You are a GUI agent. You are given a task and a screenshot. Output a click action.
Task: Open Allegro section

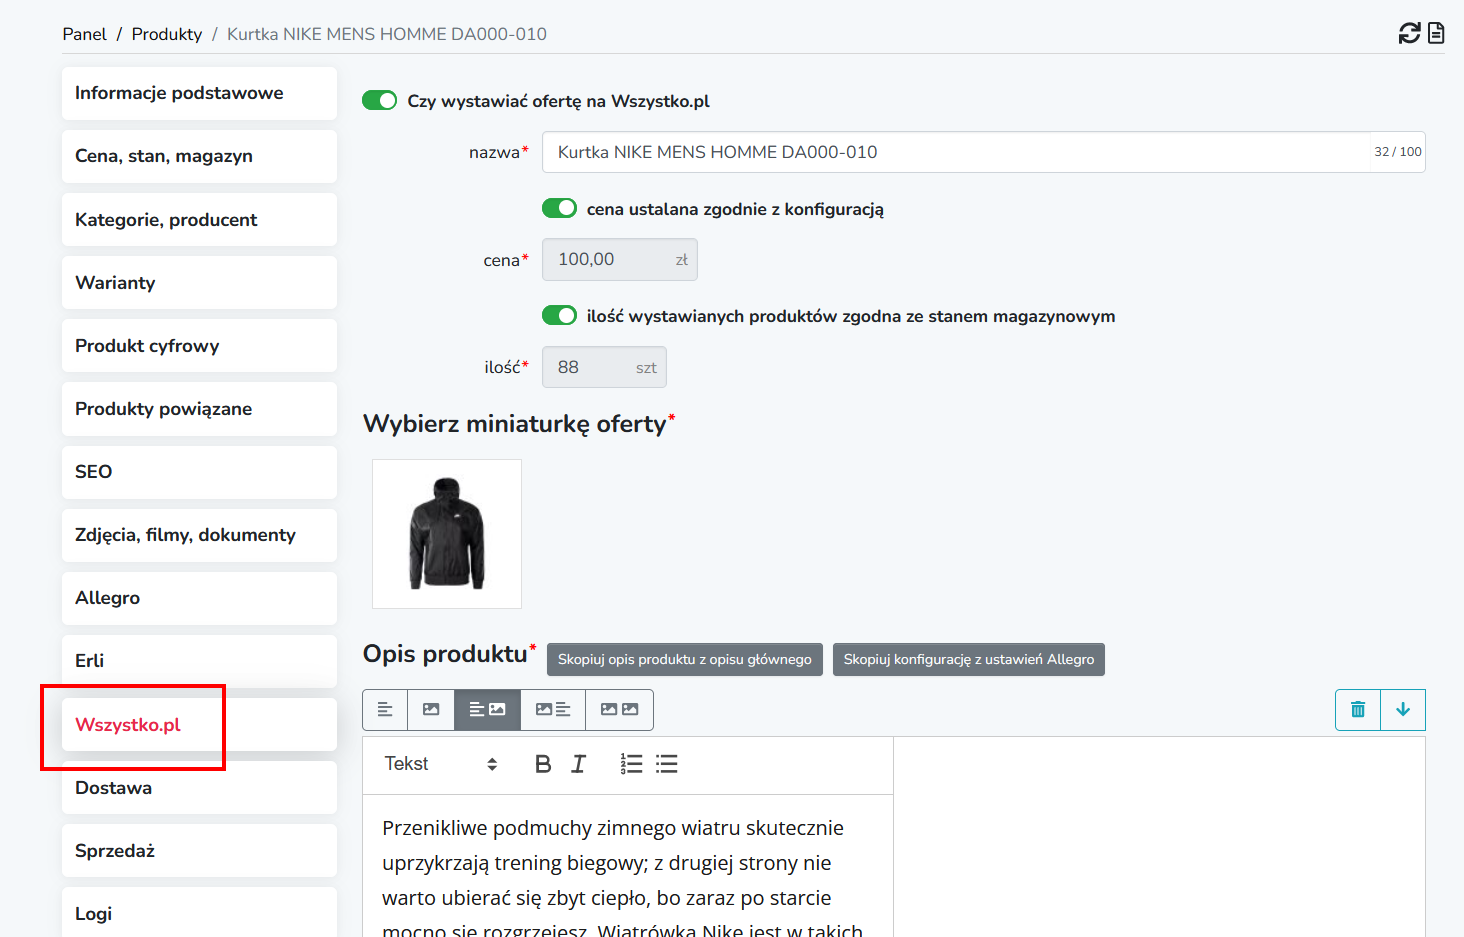[x=199, y=598]
